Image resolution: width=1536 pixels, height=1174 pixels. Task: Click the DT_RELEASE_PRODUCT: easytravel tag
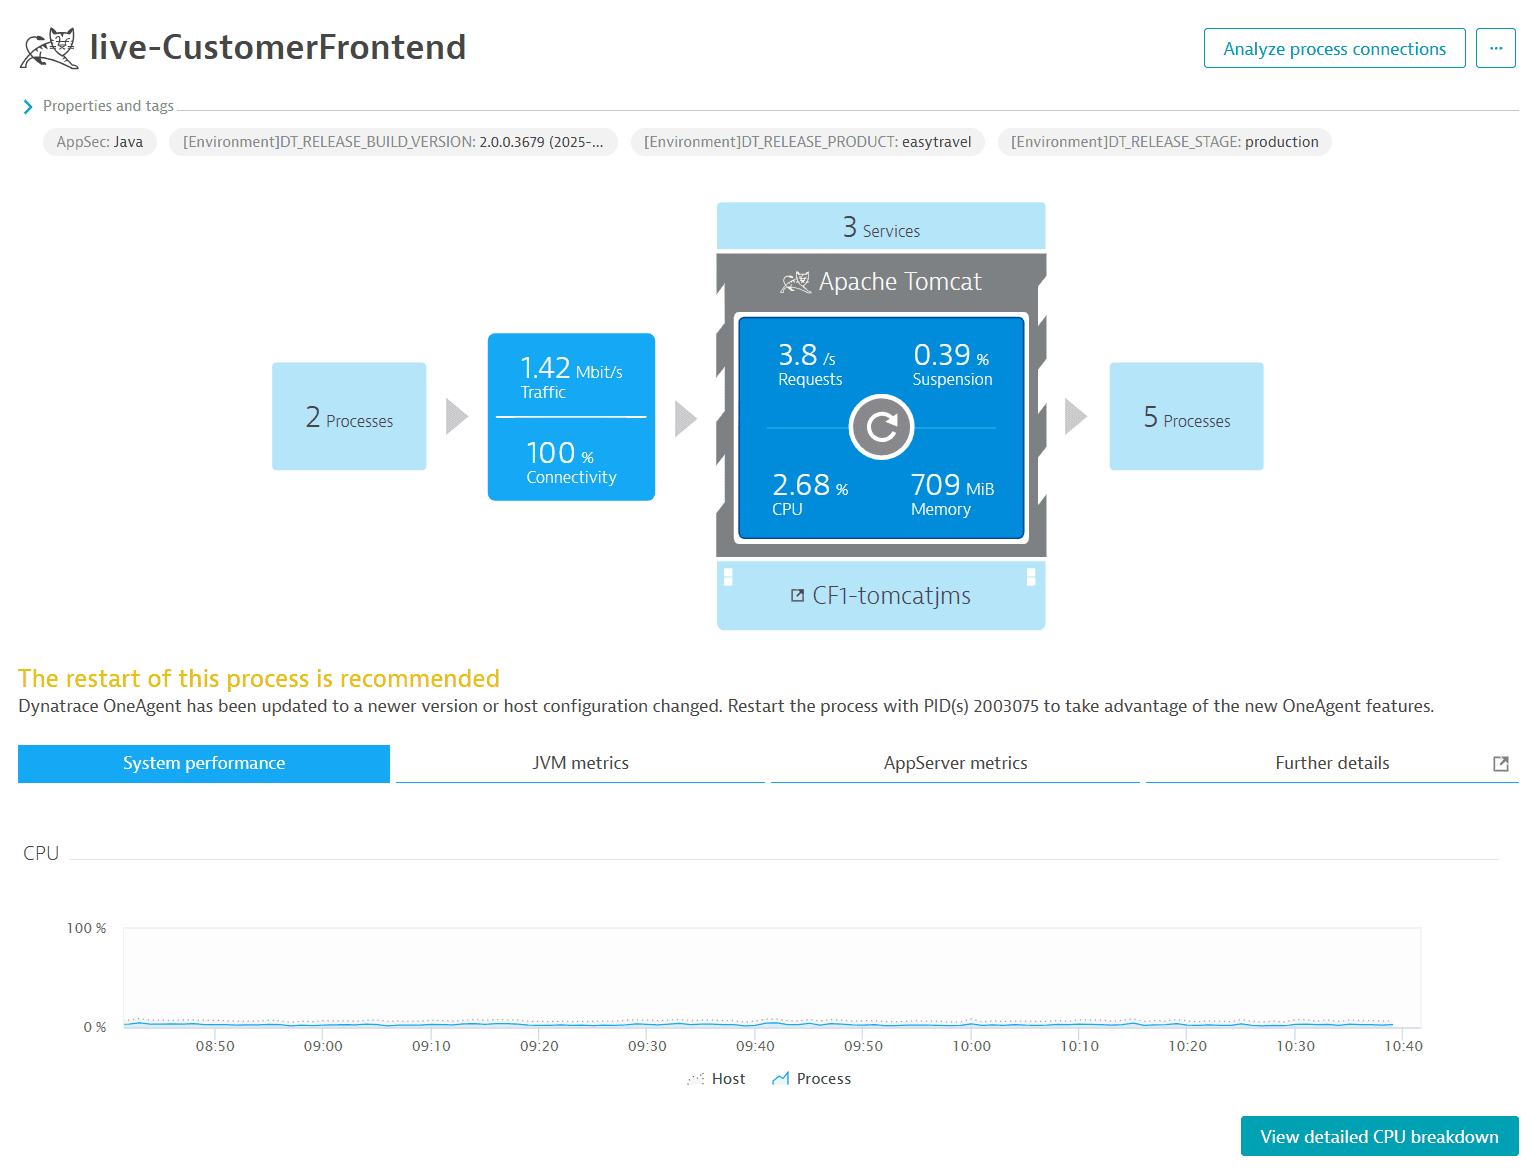click(807, 142)
